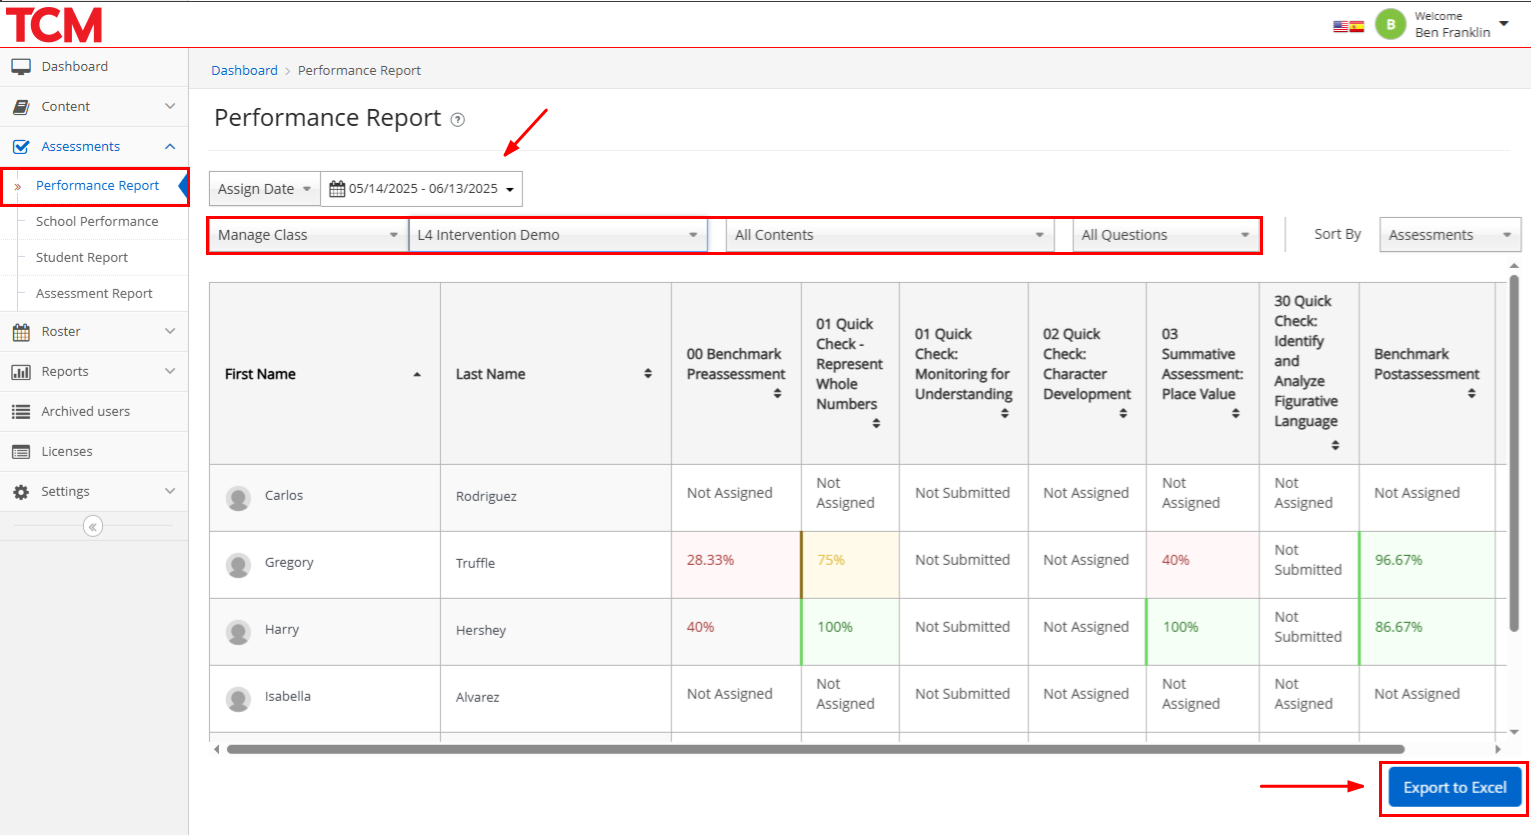Open the All Contents dropdown
The image size is (1531, 835).
(889, 235)
